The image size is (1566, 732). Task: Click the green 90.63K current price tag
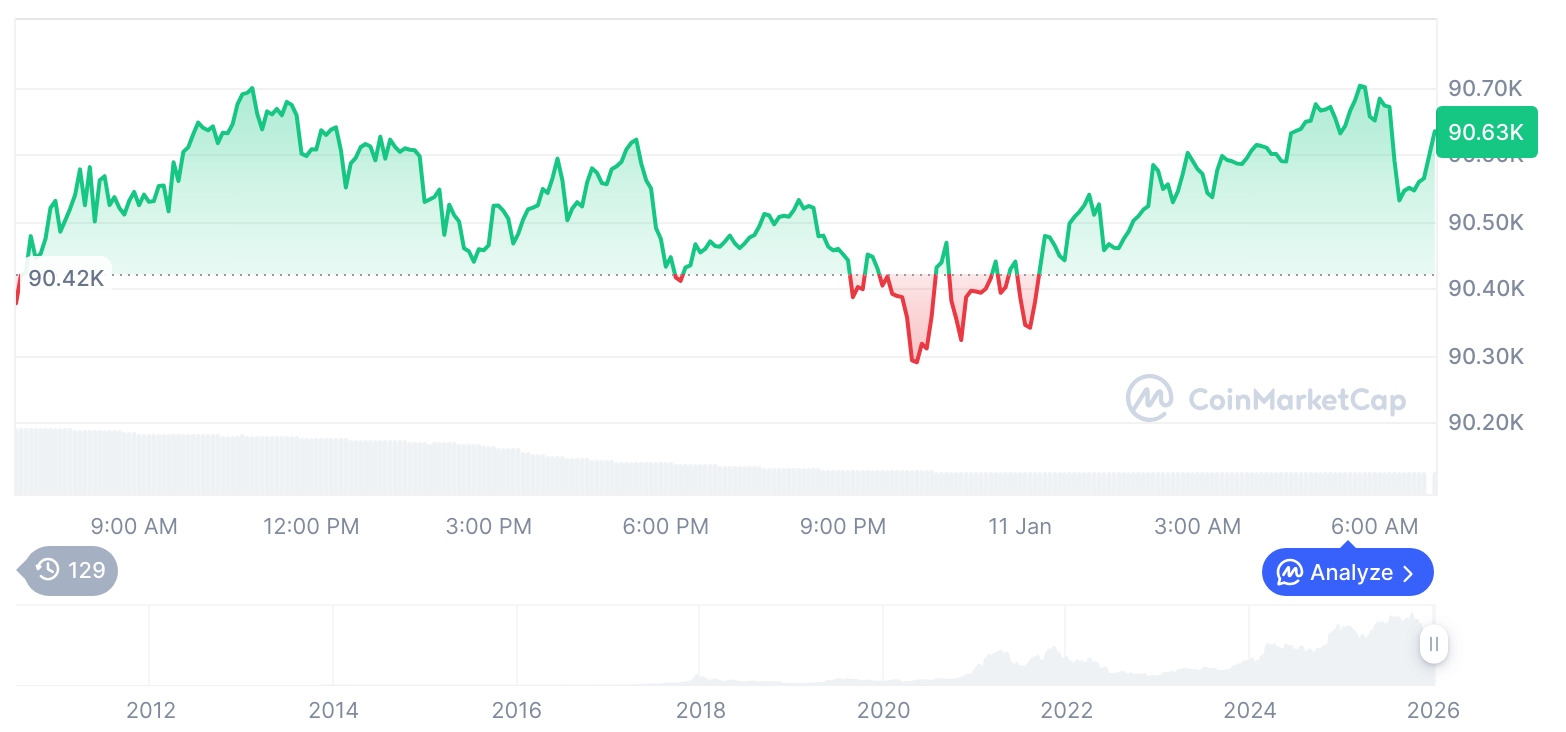coord(1486,132)
